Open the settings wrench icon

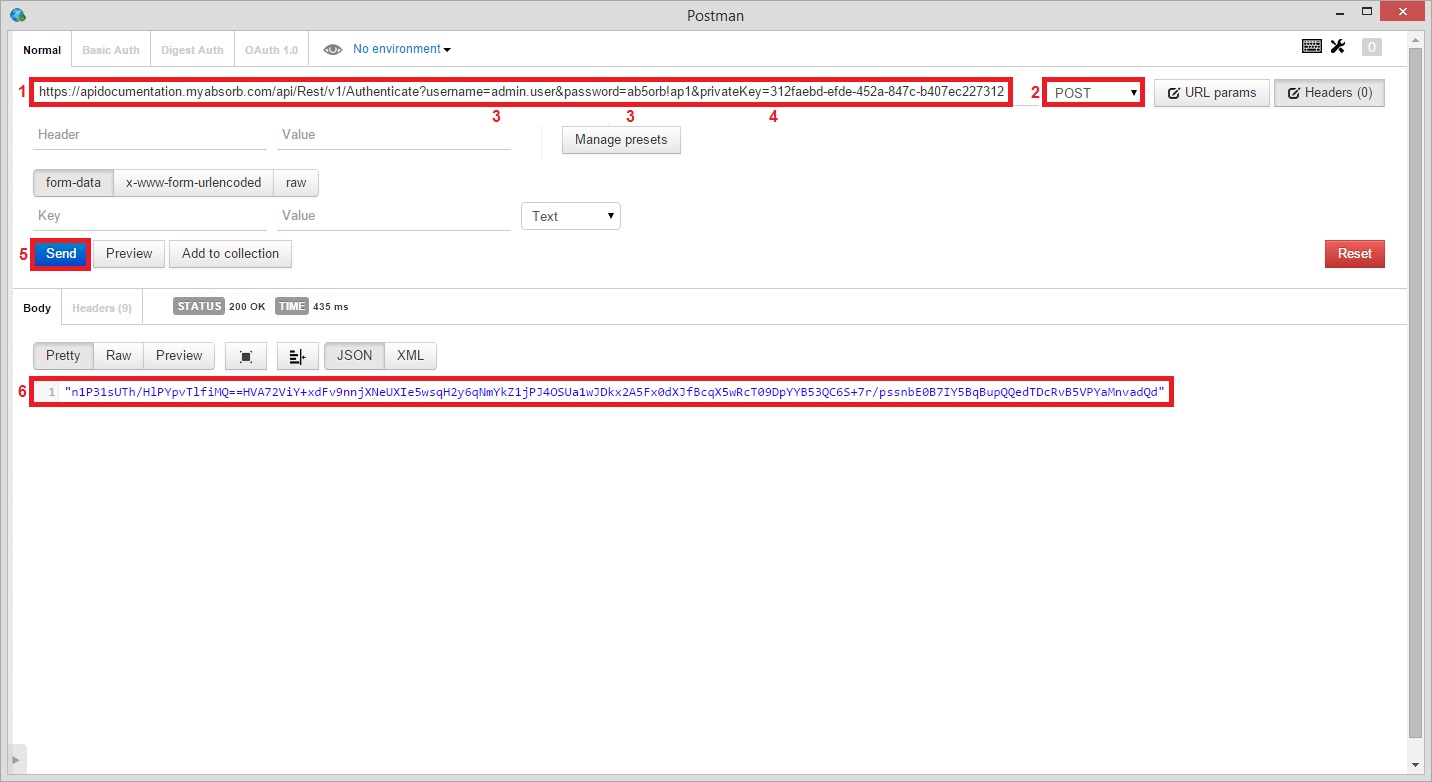1338,46
